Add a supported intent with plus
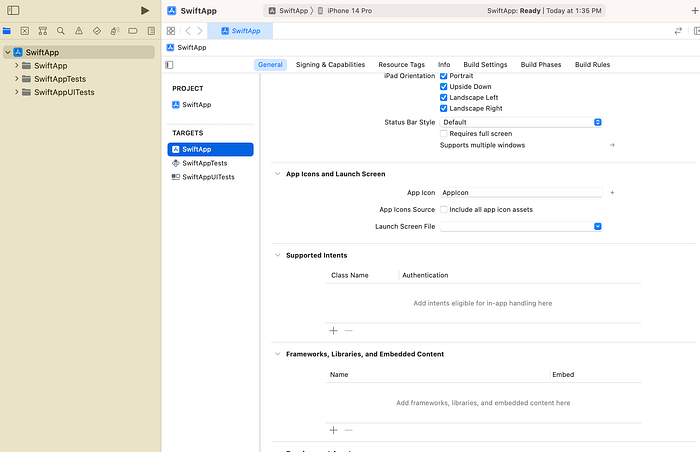 (333, 331)
